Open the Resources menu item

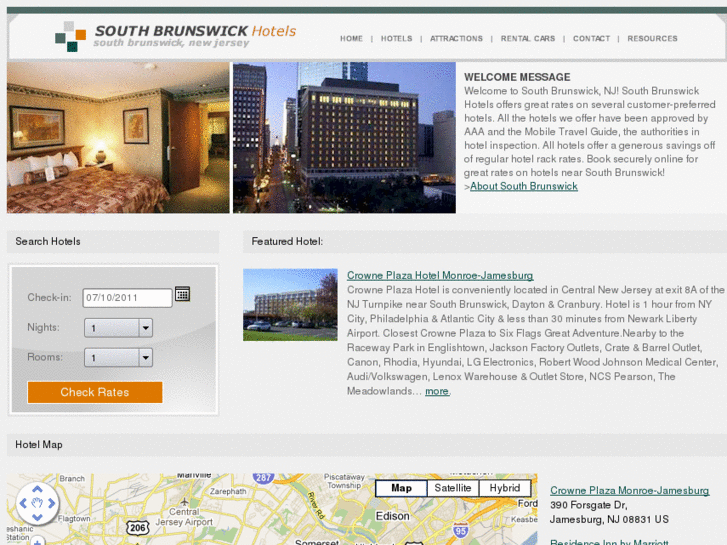pos(652,38)
